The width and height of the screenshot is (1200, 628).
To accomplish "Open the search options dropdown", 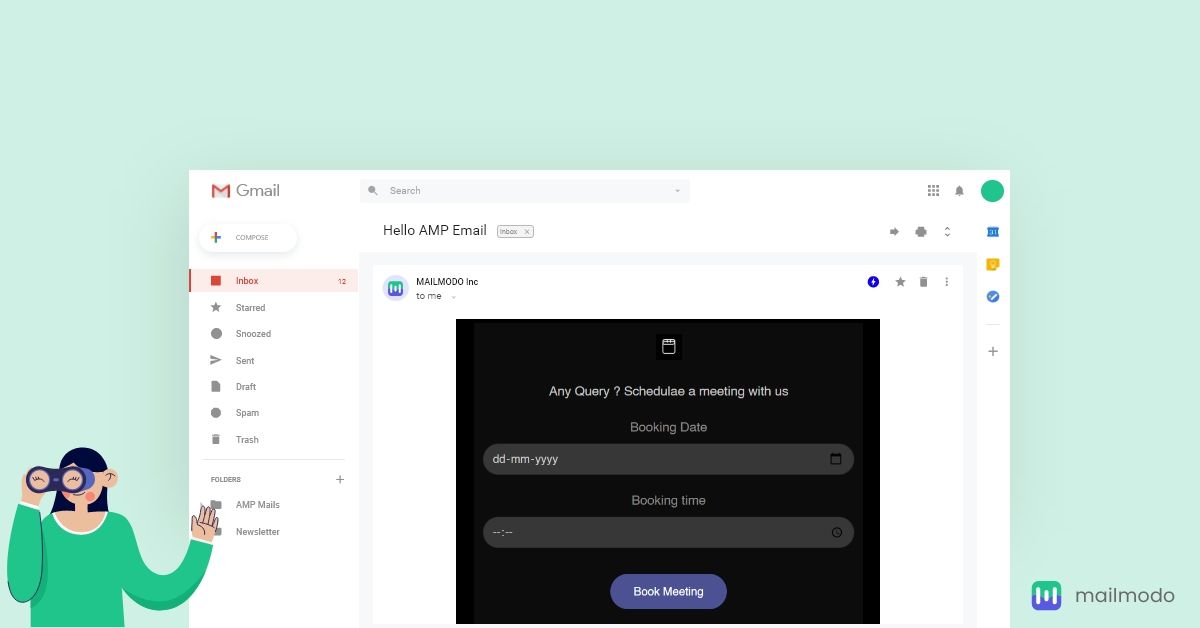I will [678, 190].
